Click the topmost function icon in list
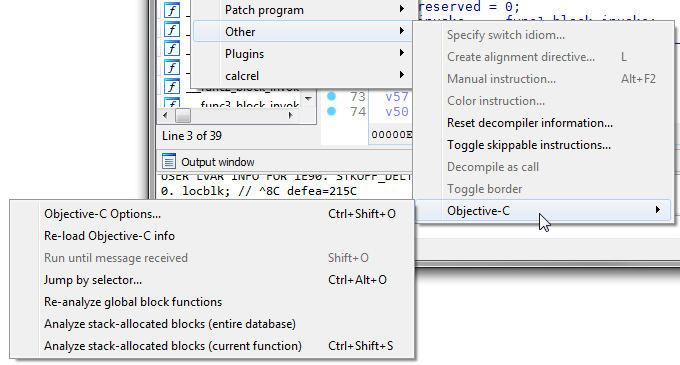 (172, 10)
